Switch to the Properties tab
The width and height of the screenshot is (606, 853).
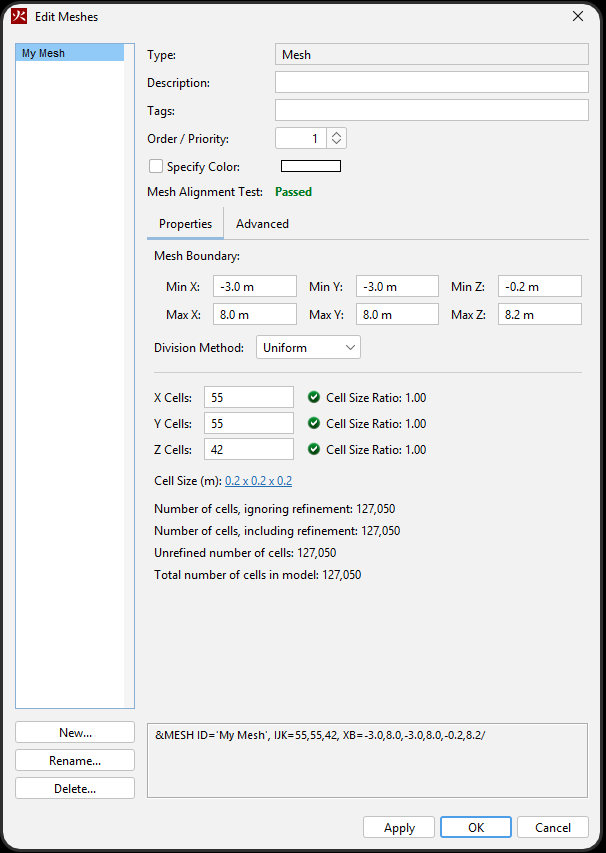185,224
